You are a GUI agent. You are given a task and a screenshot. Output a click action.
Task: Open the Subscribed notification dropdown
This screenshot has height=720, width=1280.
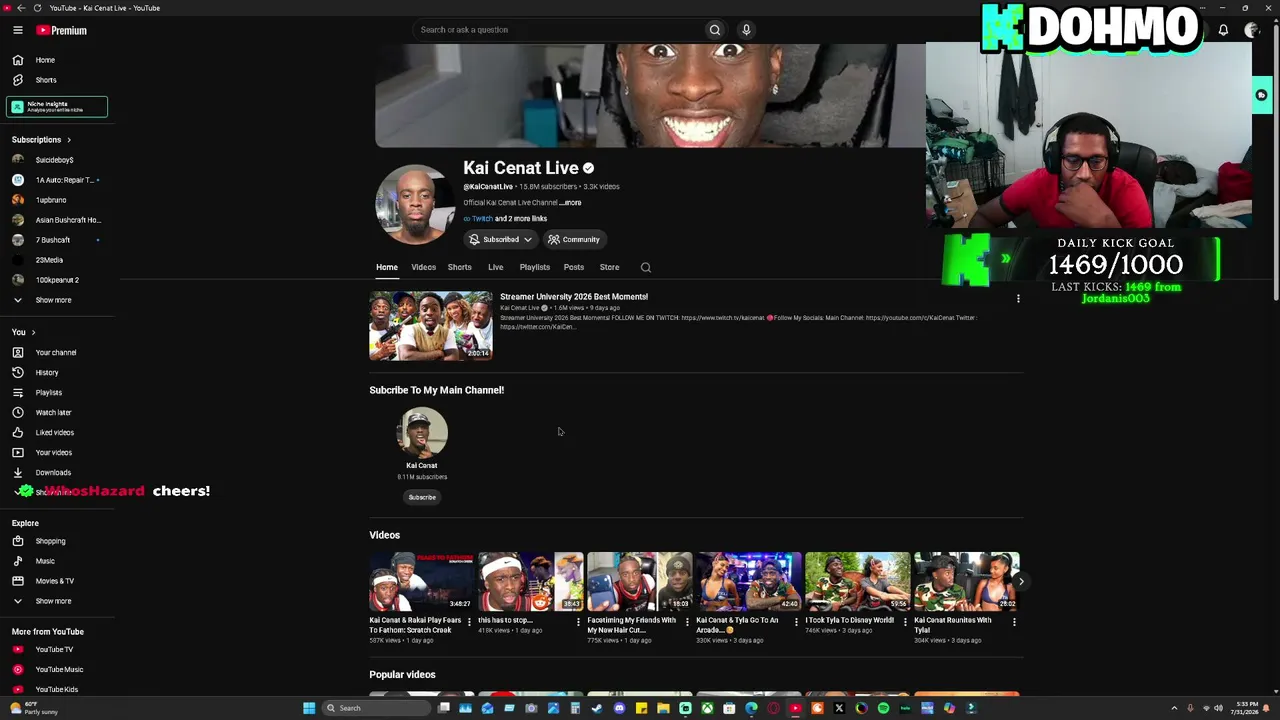pos(501,240)
